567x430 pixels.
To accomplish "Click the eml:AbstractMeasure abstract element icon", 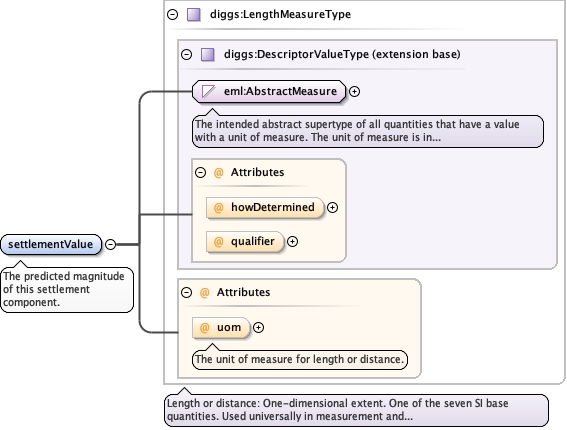I will tap(208, 91).
